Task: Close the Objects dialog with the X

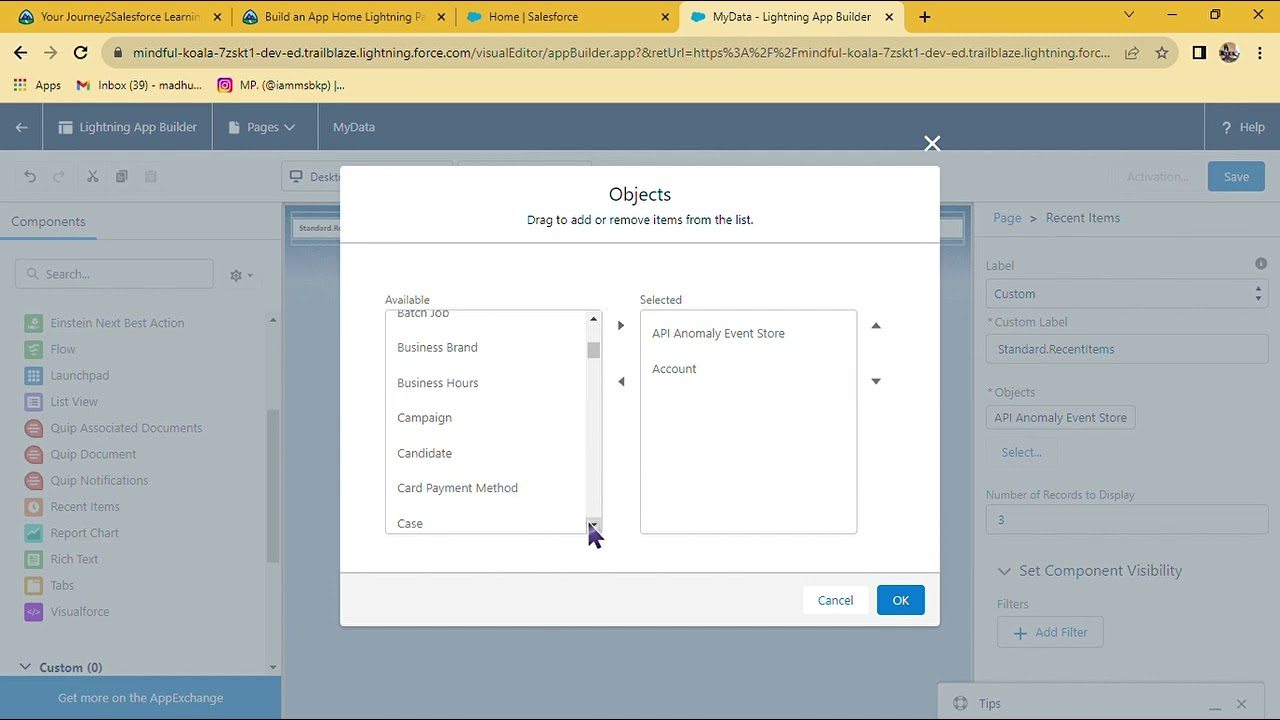Action: tap(932, 144)
